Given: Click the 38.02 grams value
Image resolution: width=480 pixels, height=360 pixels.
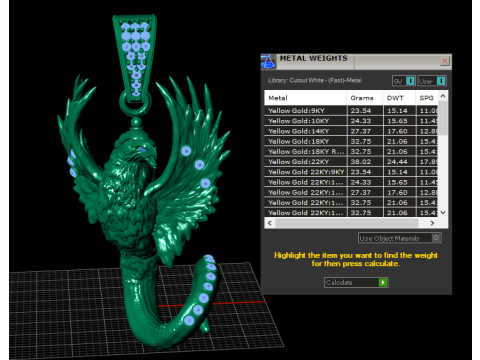Looking at the screenshot, I should point(360,162).
